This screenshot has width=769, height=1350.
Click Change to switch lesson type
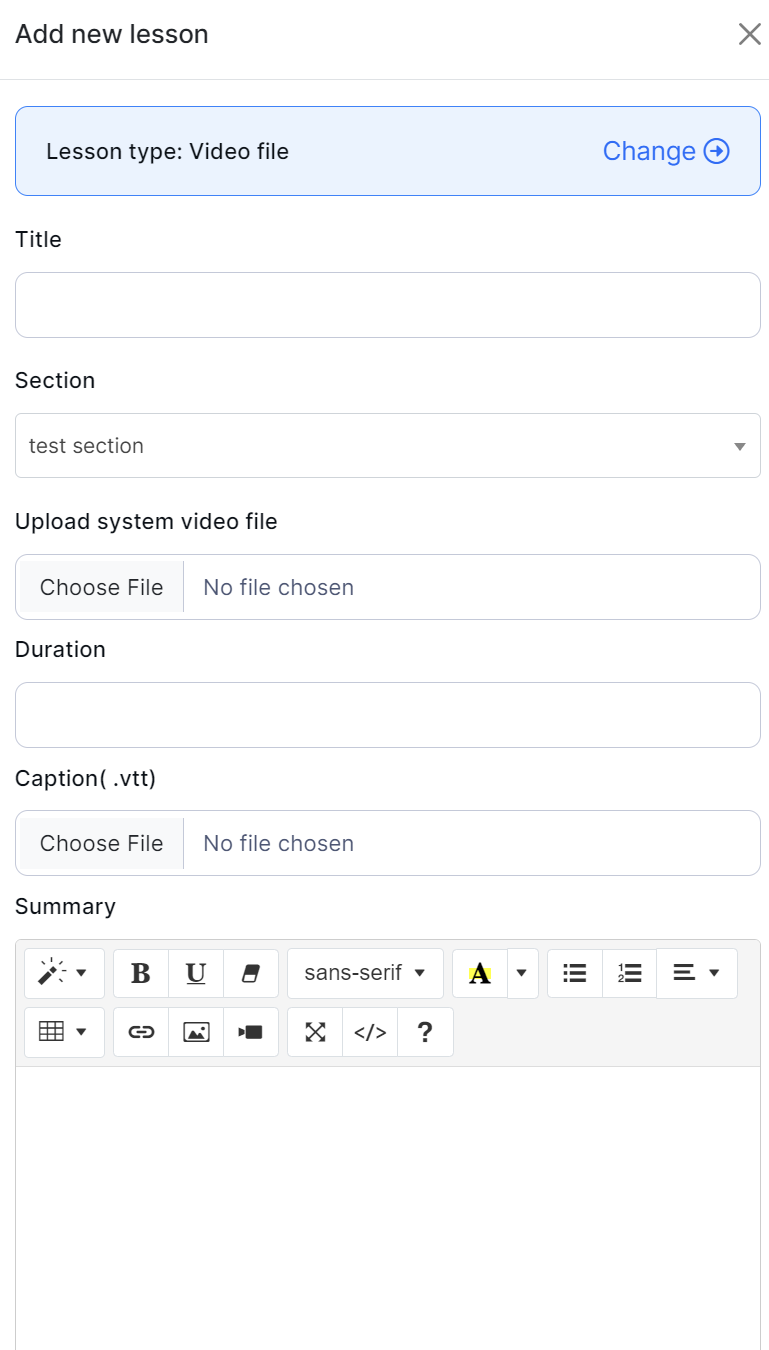point(665,151)
